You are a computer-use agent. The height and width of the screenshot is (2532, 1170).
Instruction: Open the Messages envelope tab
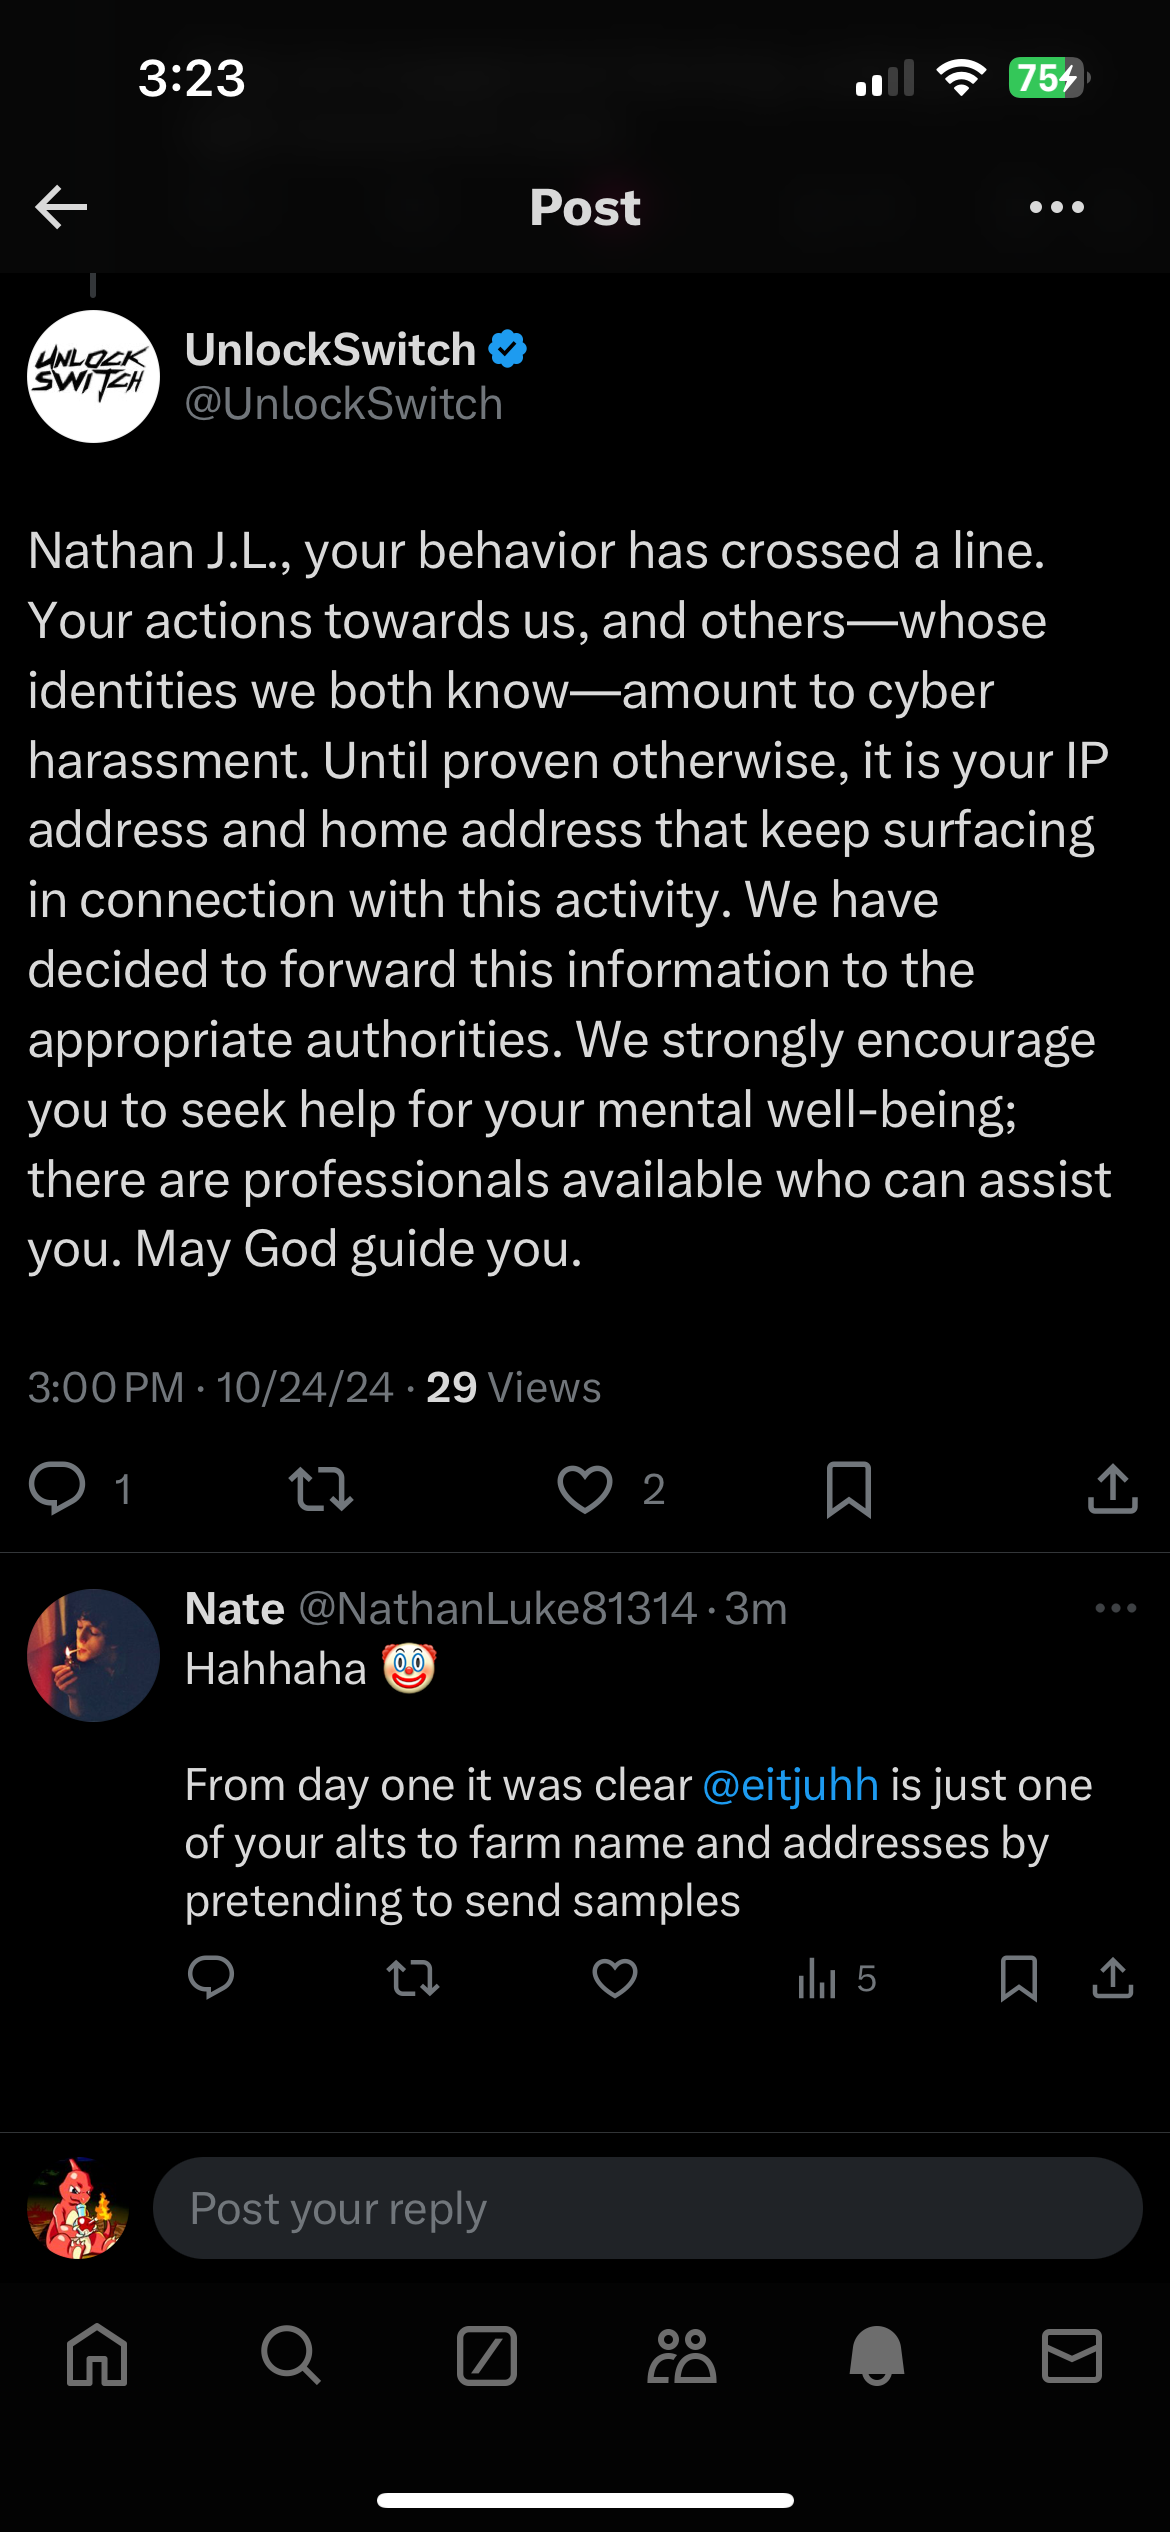[1072, 2356]
